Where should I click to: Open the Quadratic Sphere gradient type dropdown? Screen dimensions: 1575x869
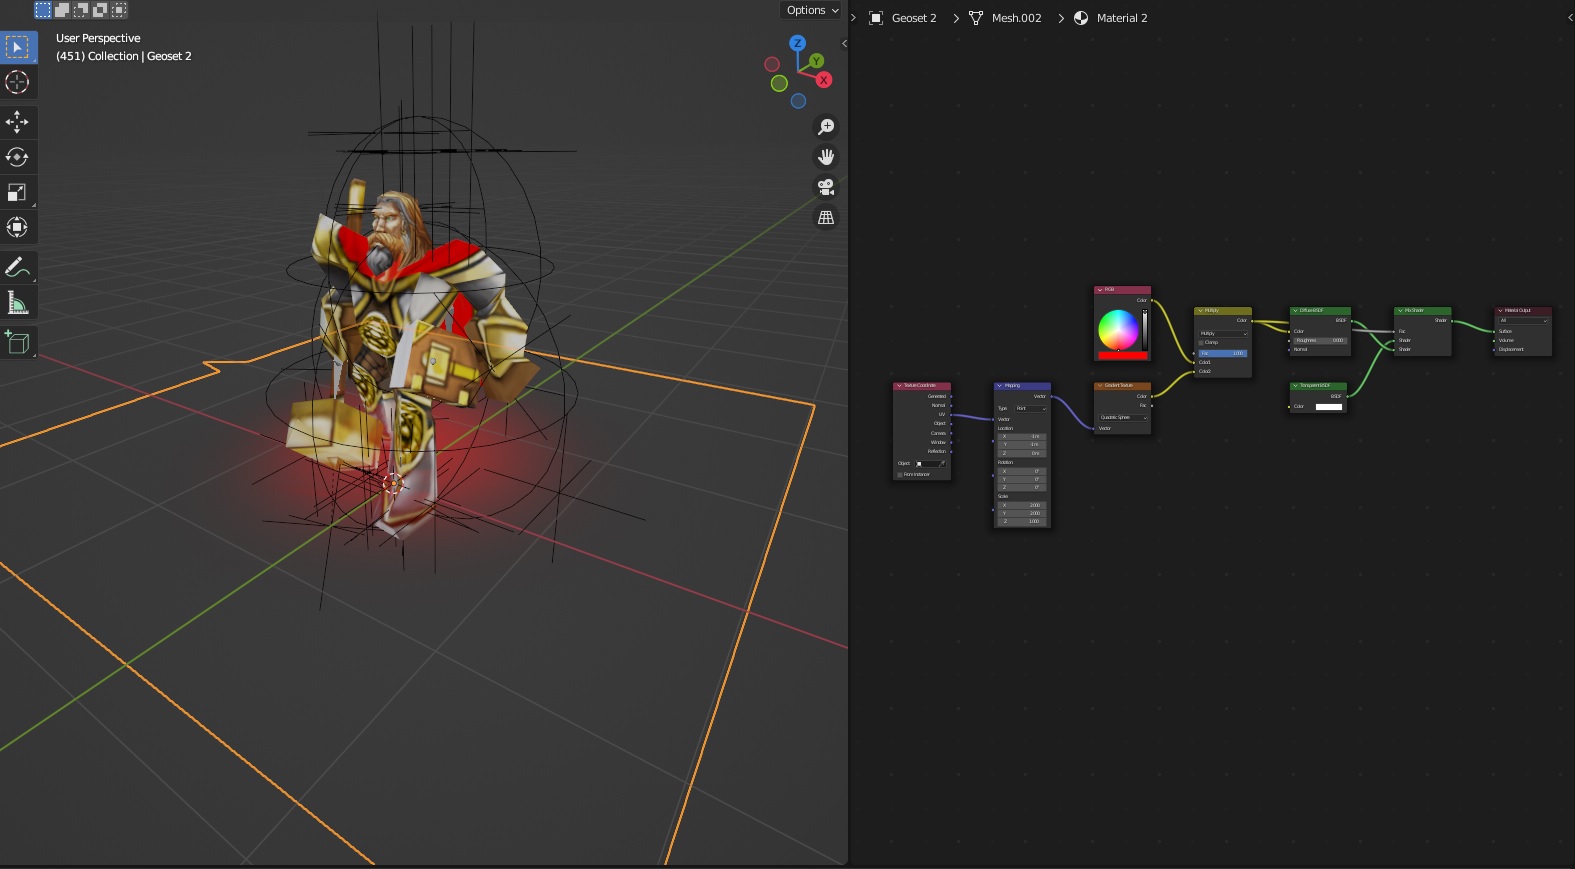1123,418
